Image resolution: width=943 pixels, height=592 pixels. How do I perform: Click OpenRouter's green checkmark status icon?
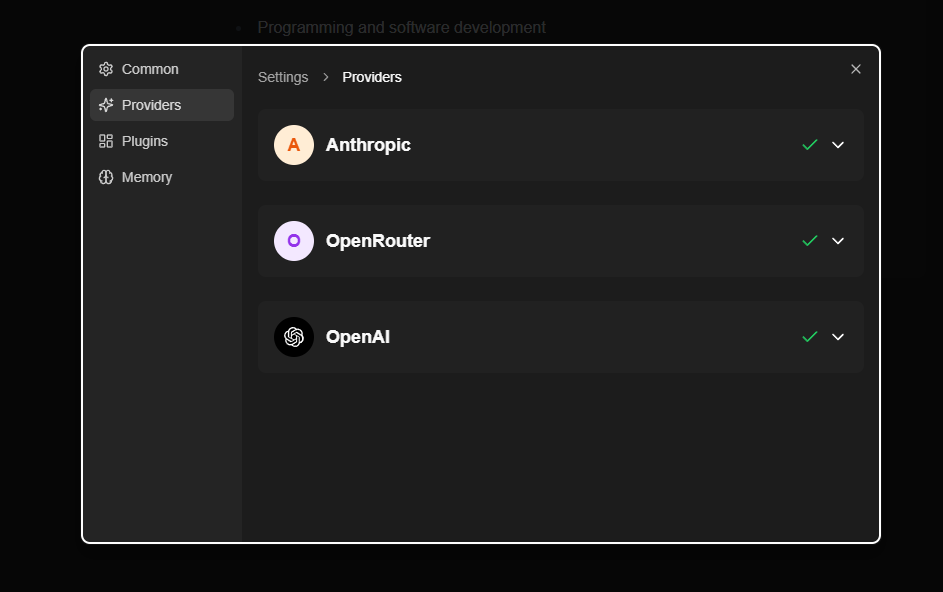(810, 241)
